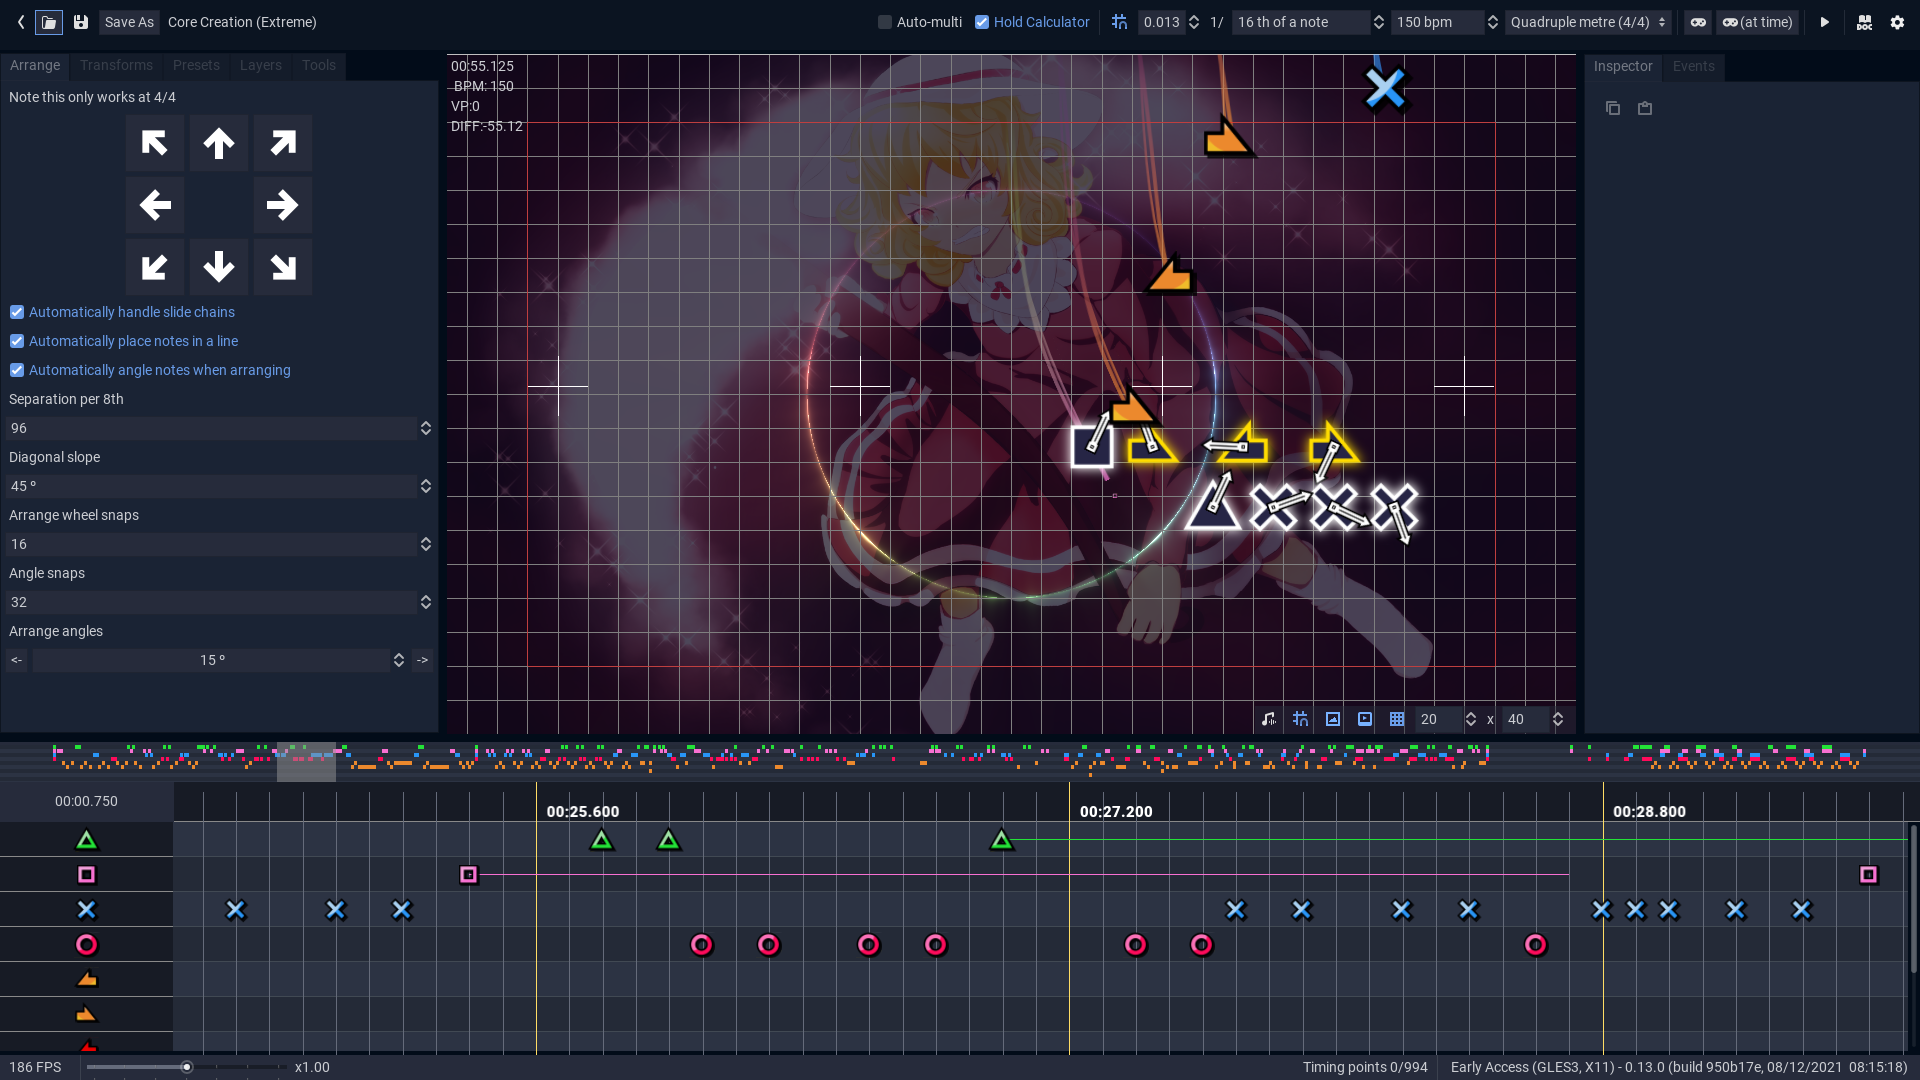The image size is (1920, 1080).
Task: Click the Inspector copy icon
Action: tap(1613, 108)
